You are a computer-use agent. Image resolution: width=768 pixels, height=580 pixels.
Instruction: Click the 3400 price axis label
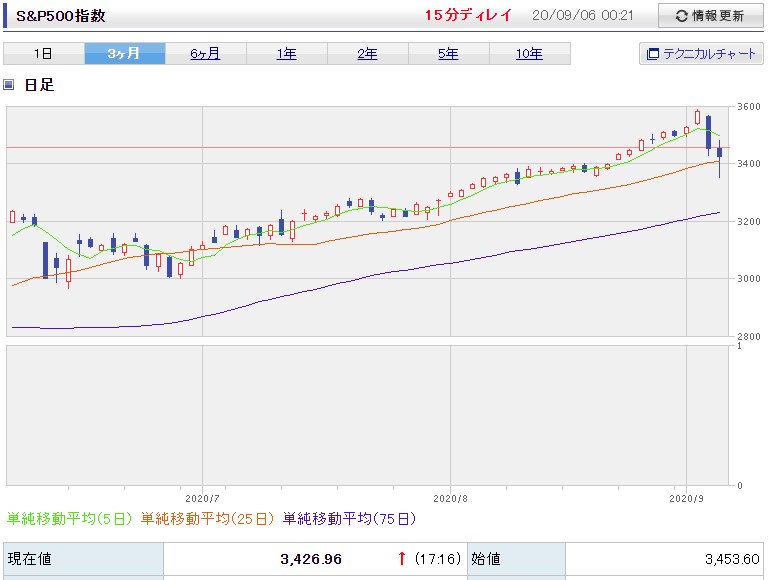[749, 164]
